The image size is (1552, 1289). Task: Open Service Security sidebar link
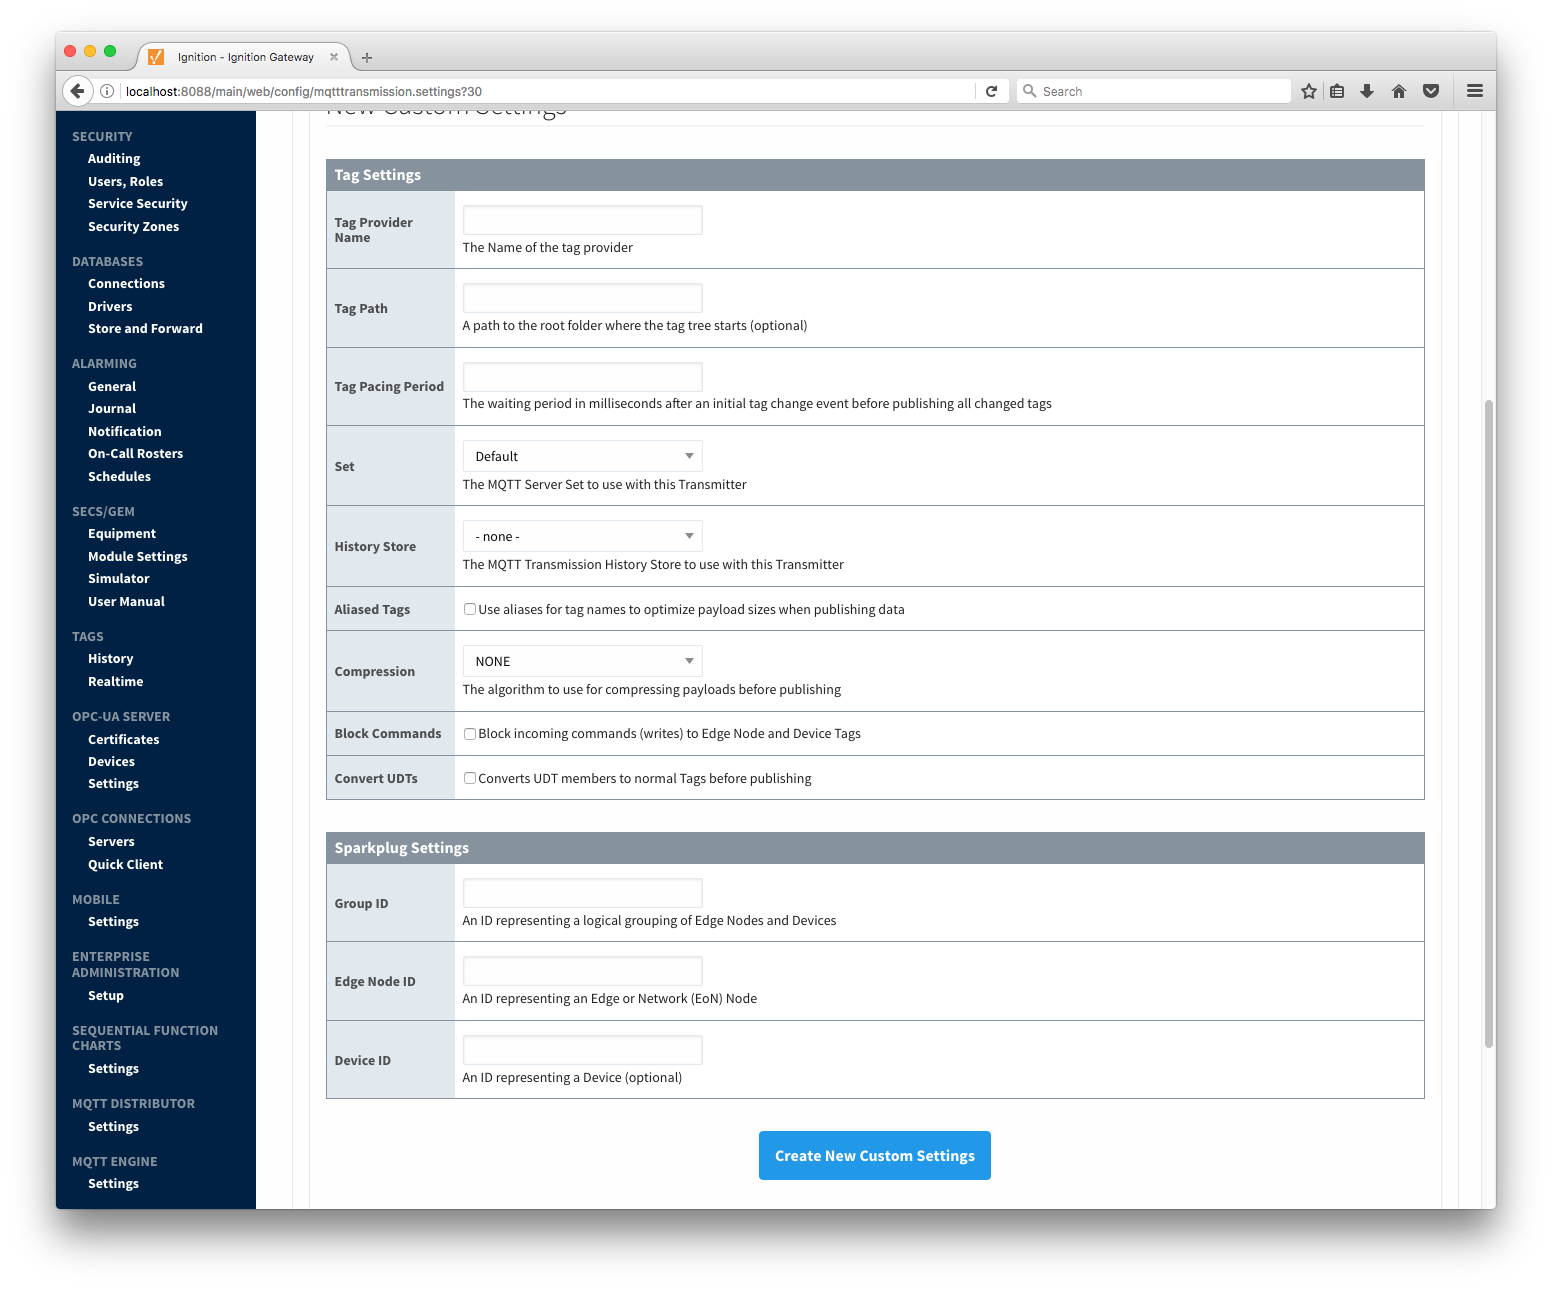click(137, 204)
